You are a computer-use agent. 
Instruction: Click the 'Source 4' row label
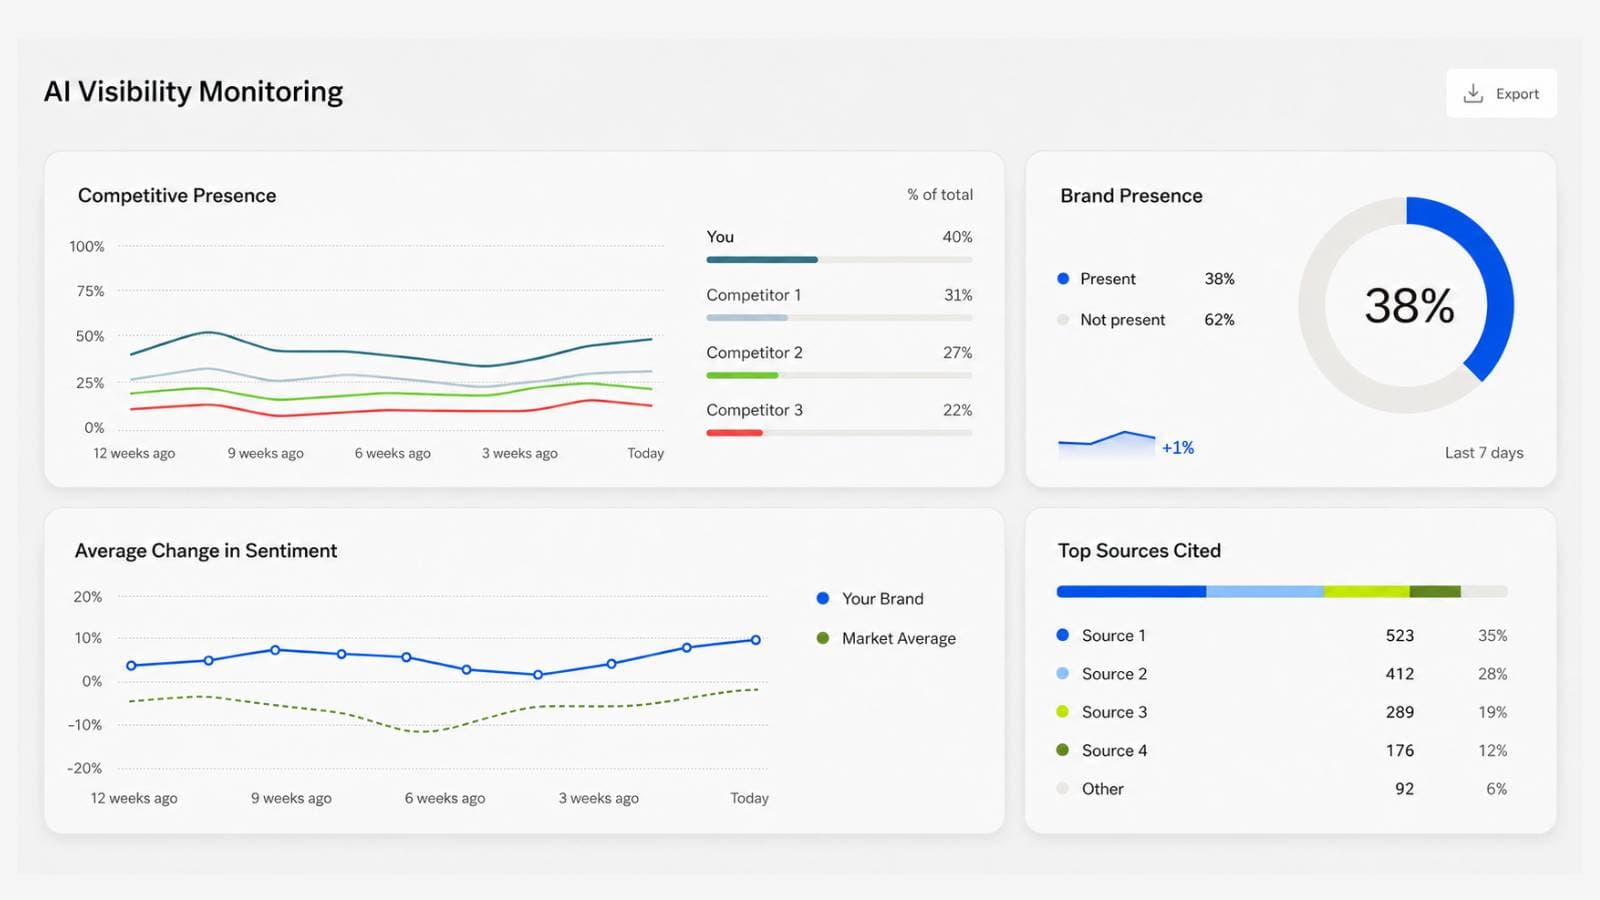click(1114, 751)
